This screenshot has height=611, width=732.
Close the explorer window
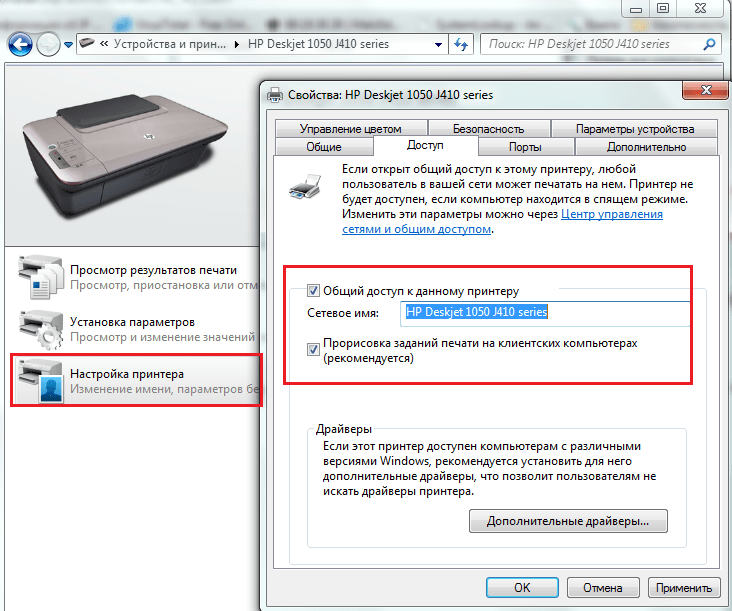[700, 8]
